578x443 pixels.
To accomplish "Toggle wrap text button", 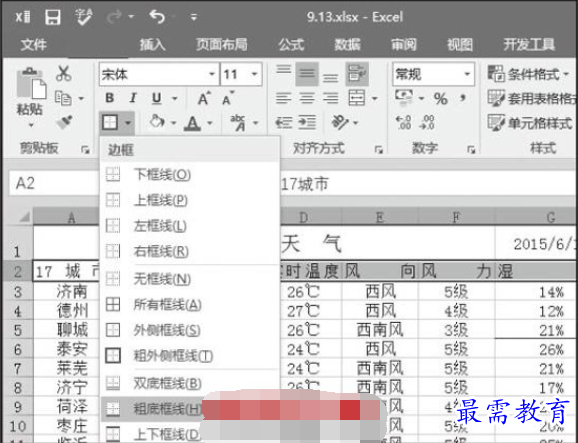I will click(357, 74).
